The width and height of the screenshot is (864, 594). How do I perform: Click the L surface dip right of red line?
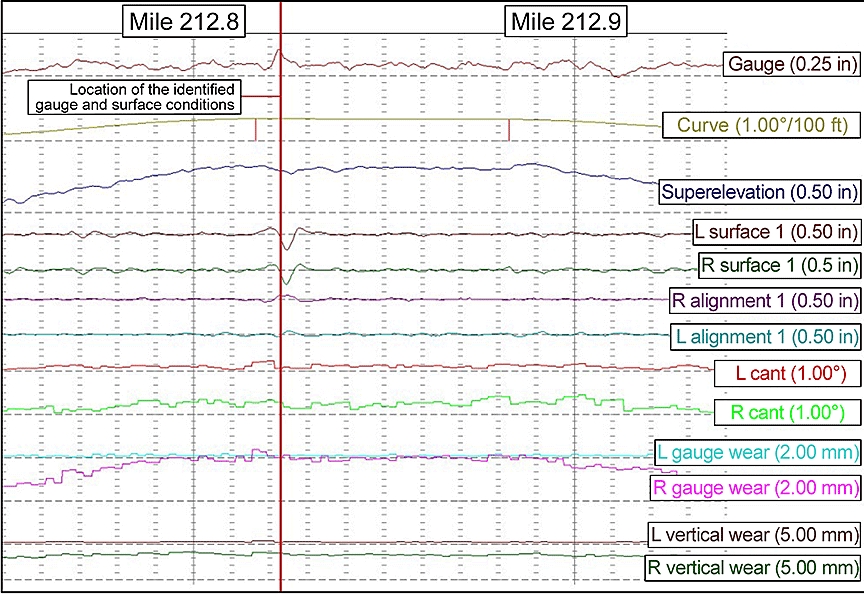[289, 247]
